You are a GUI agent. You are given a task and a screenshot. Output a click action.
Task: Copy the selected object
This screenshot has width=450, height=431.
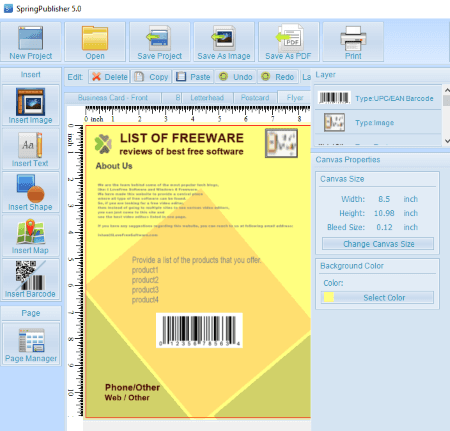pyautogui.click(x=151, y=77)
